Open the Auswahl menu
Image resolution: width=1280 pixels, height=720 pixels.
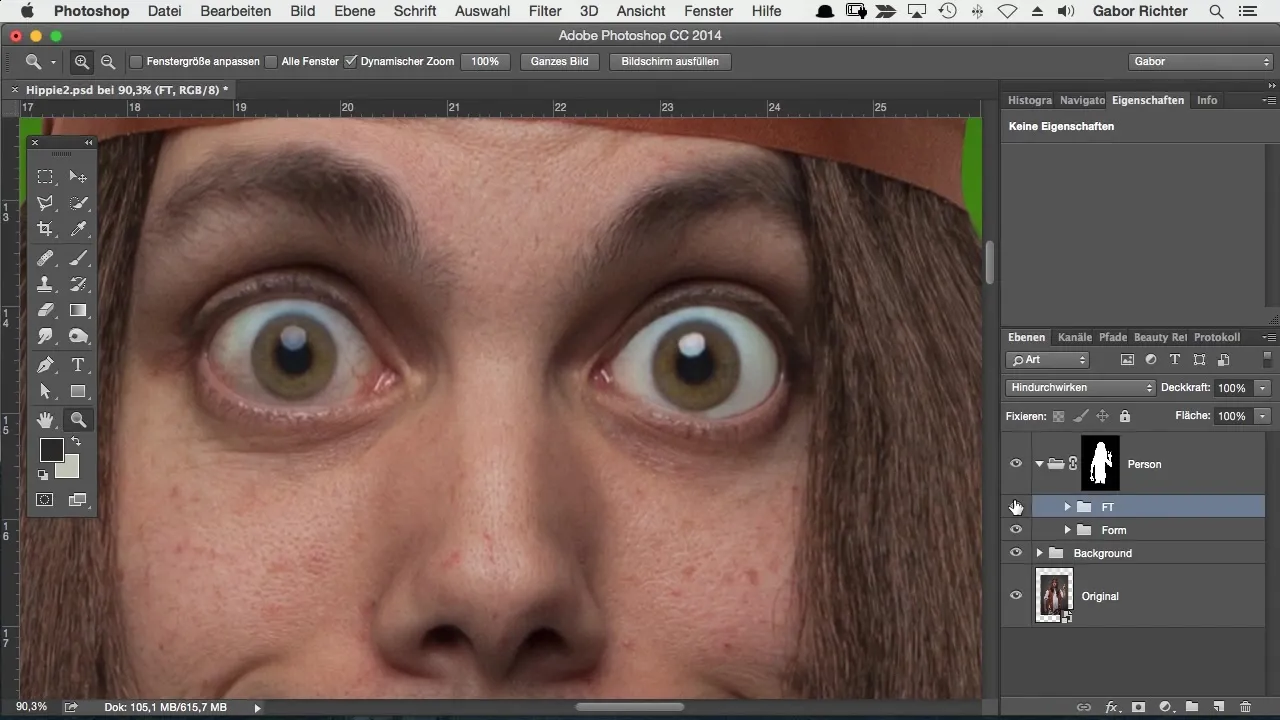(x=482, y=11)
